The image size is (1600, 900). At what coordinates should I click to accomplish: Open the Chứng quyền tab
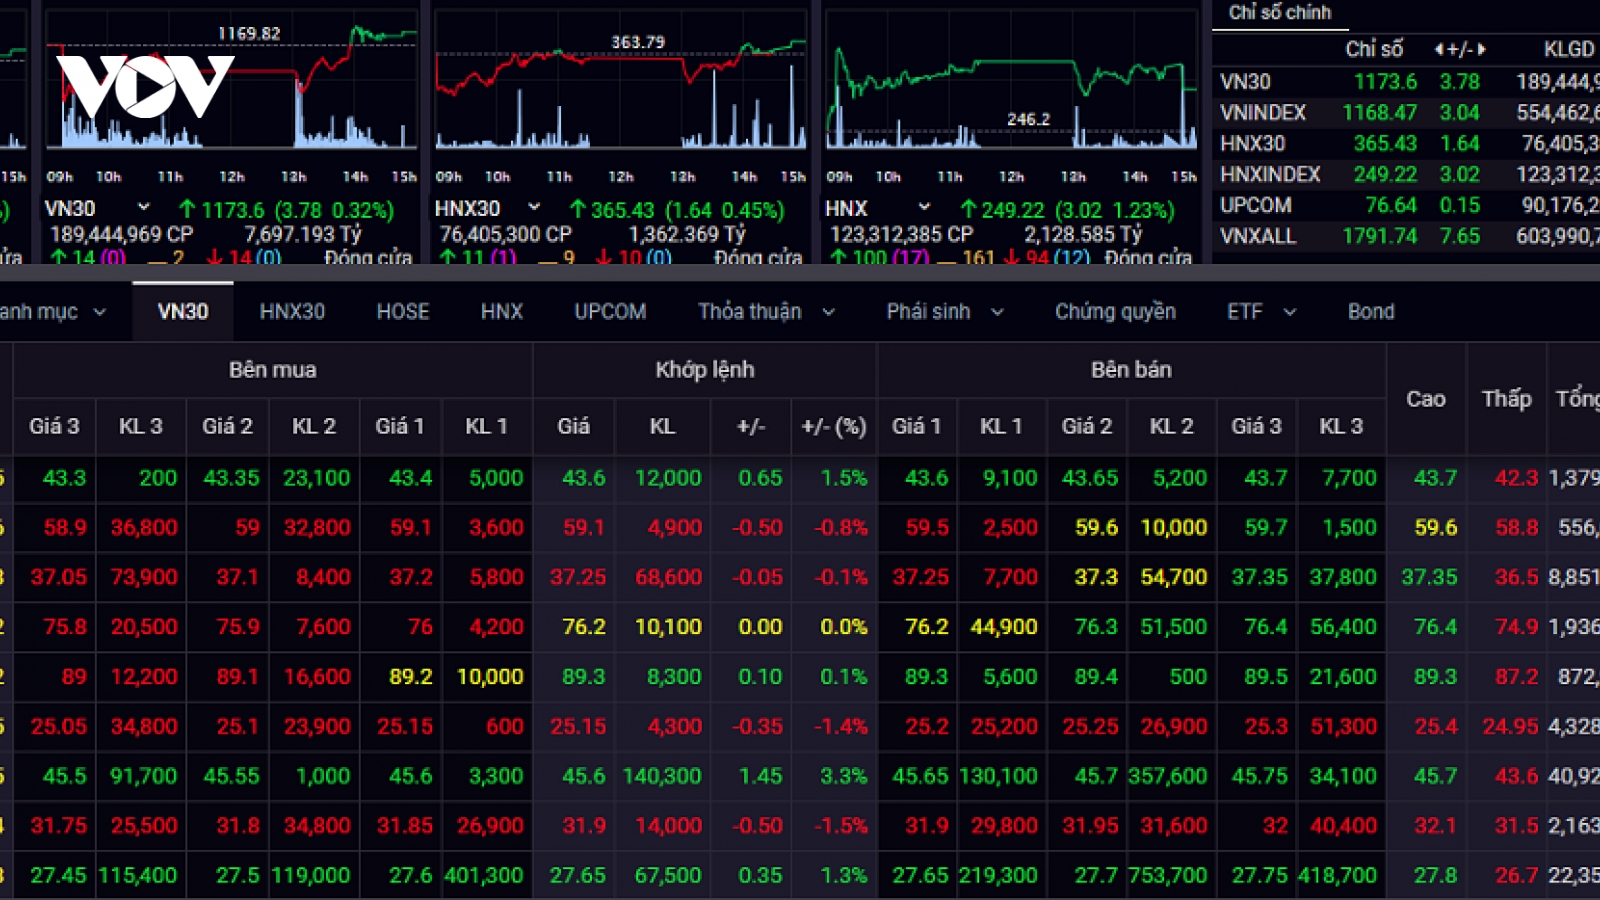(x=1115, y=311)
